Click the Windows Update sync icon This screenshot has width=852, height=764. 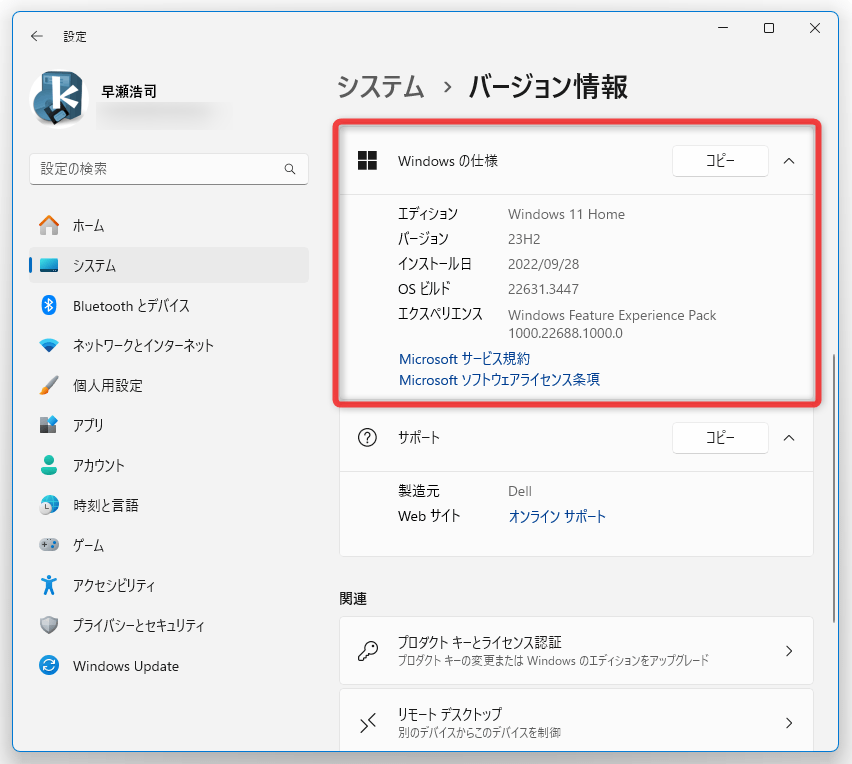click(49, 666)
